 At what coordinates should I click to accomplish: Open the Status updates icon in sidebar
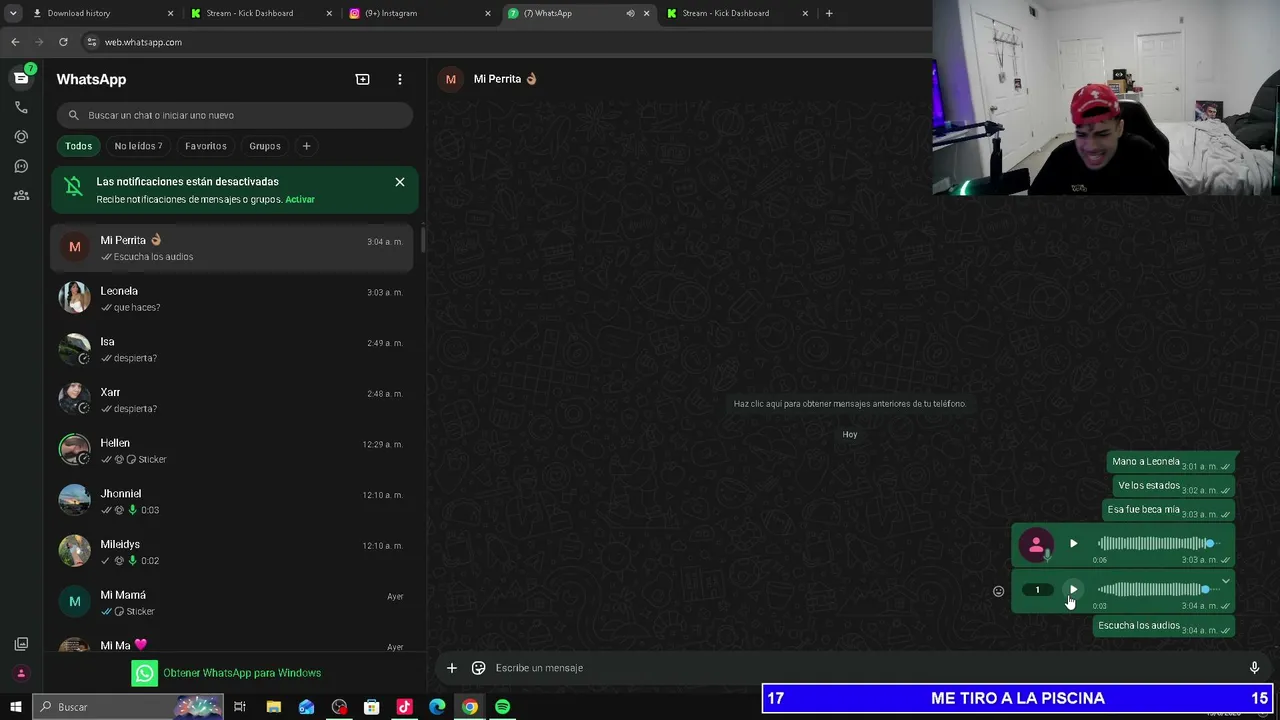[x=21, y=136]
